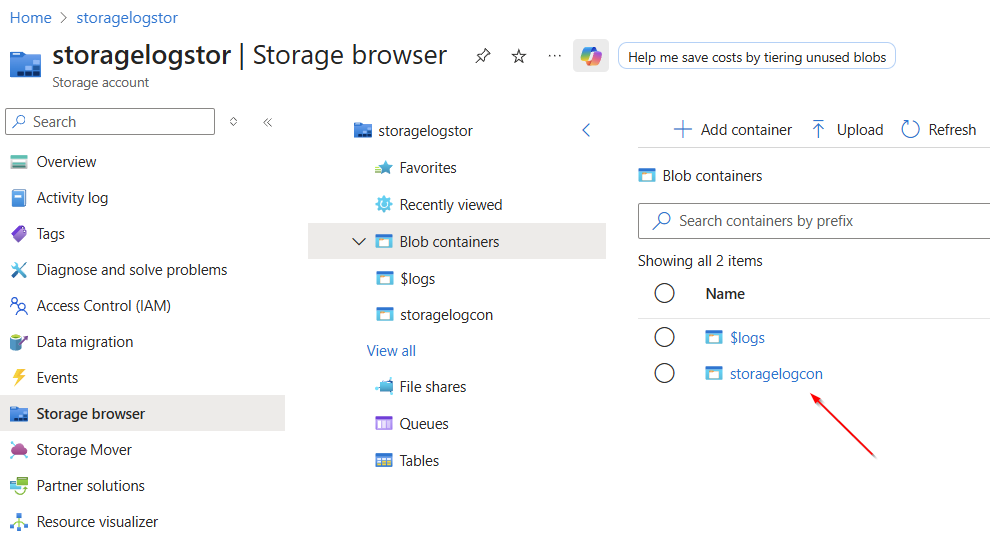Click the Refresh icon in toolbar
The width and height of the screenshot is (990, 534).
(x=910, y=129)
